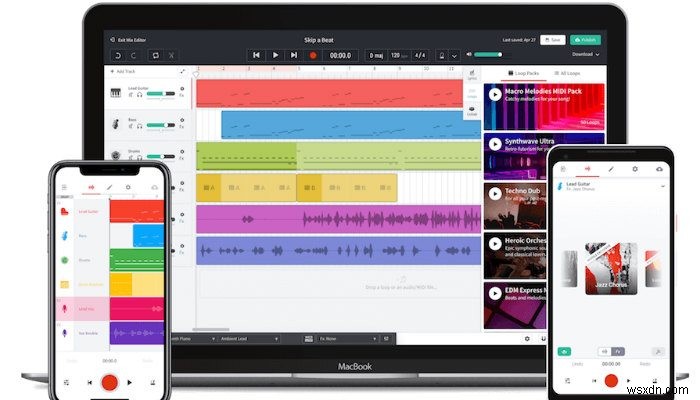The height and width of the screenshot is (400, 700).
Task: Click the keyboard icon beside Fx: None
Action: click(x=308, y=339)
